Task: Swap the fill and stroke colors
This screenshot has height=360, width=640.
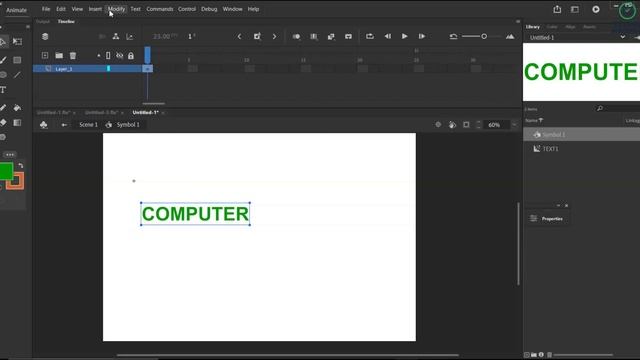Action: 21,165
